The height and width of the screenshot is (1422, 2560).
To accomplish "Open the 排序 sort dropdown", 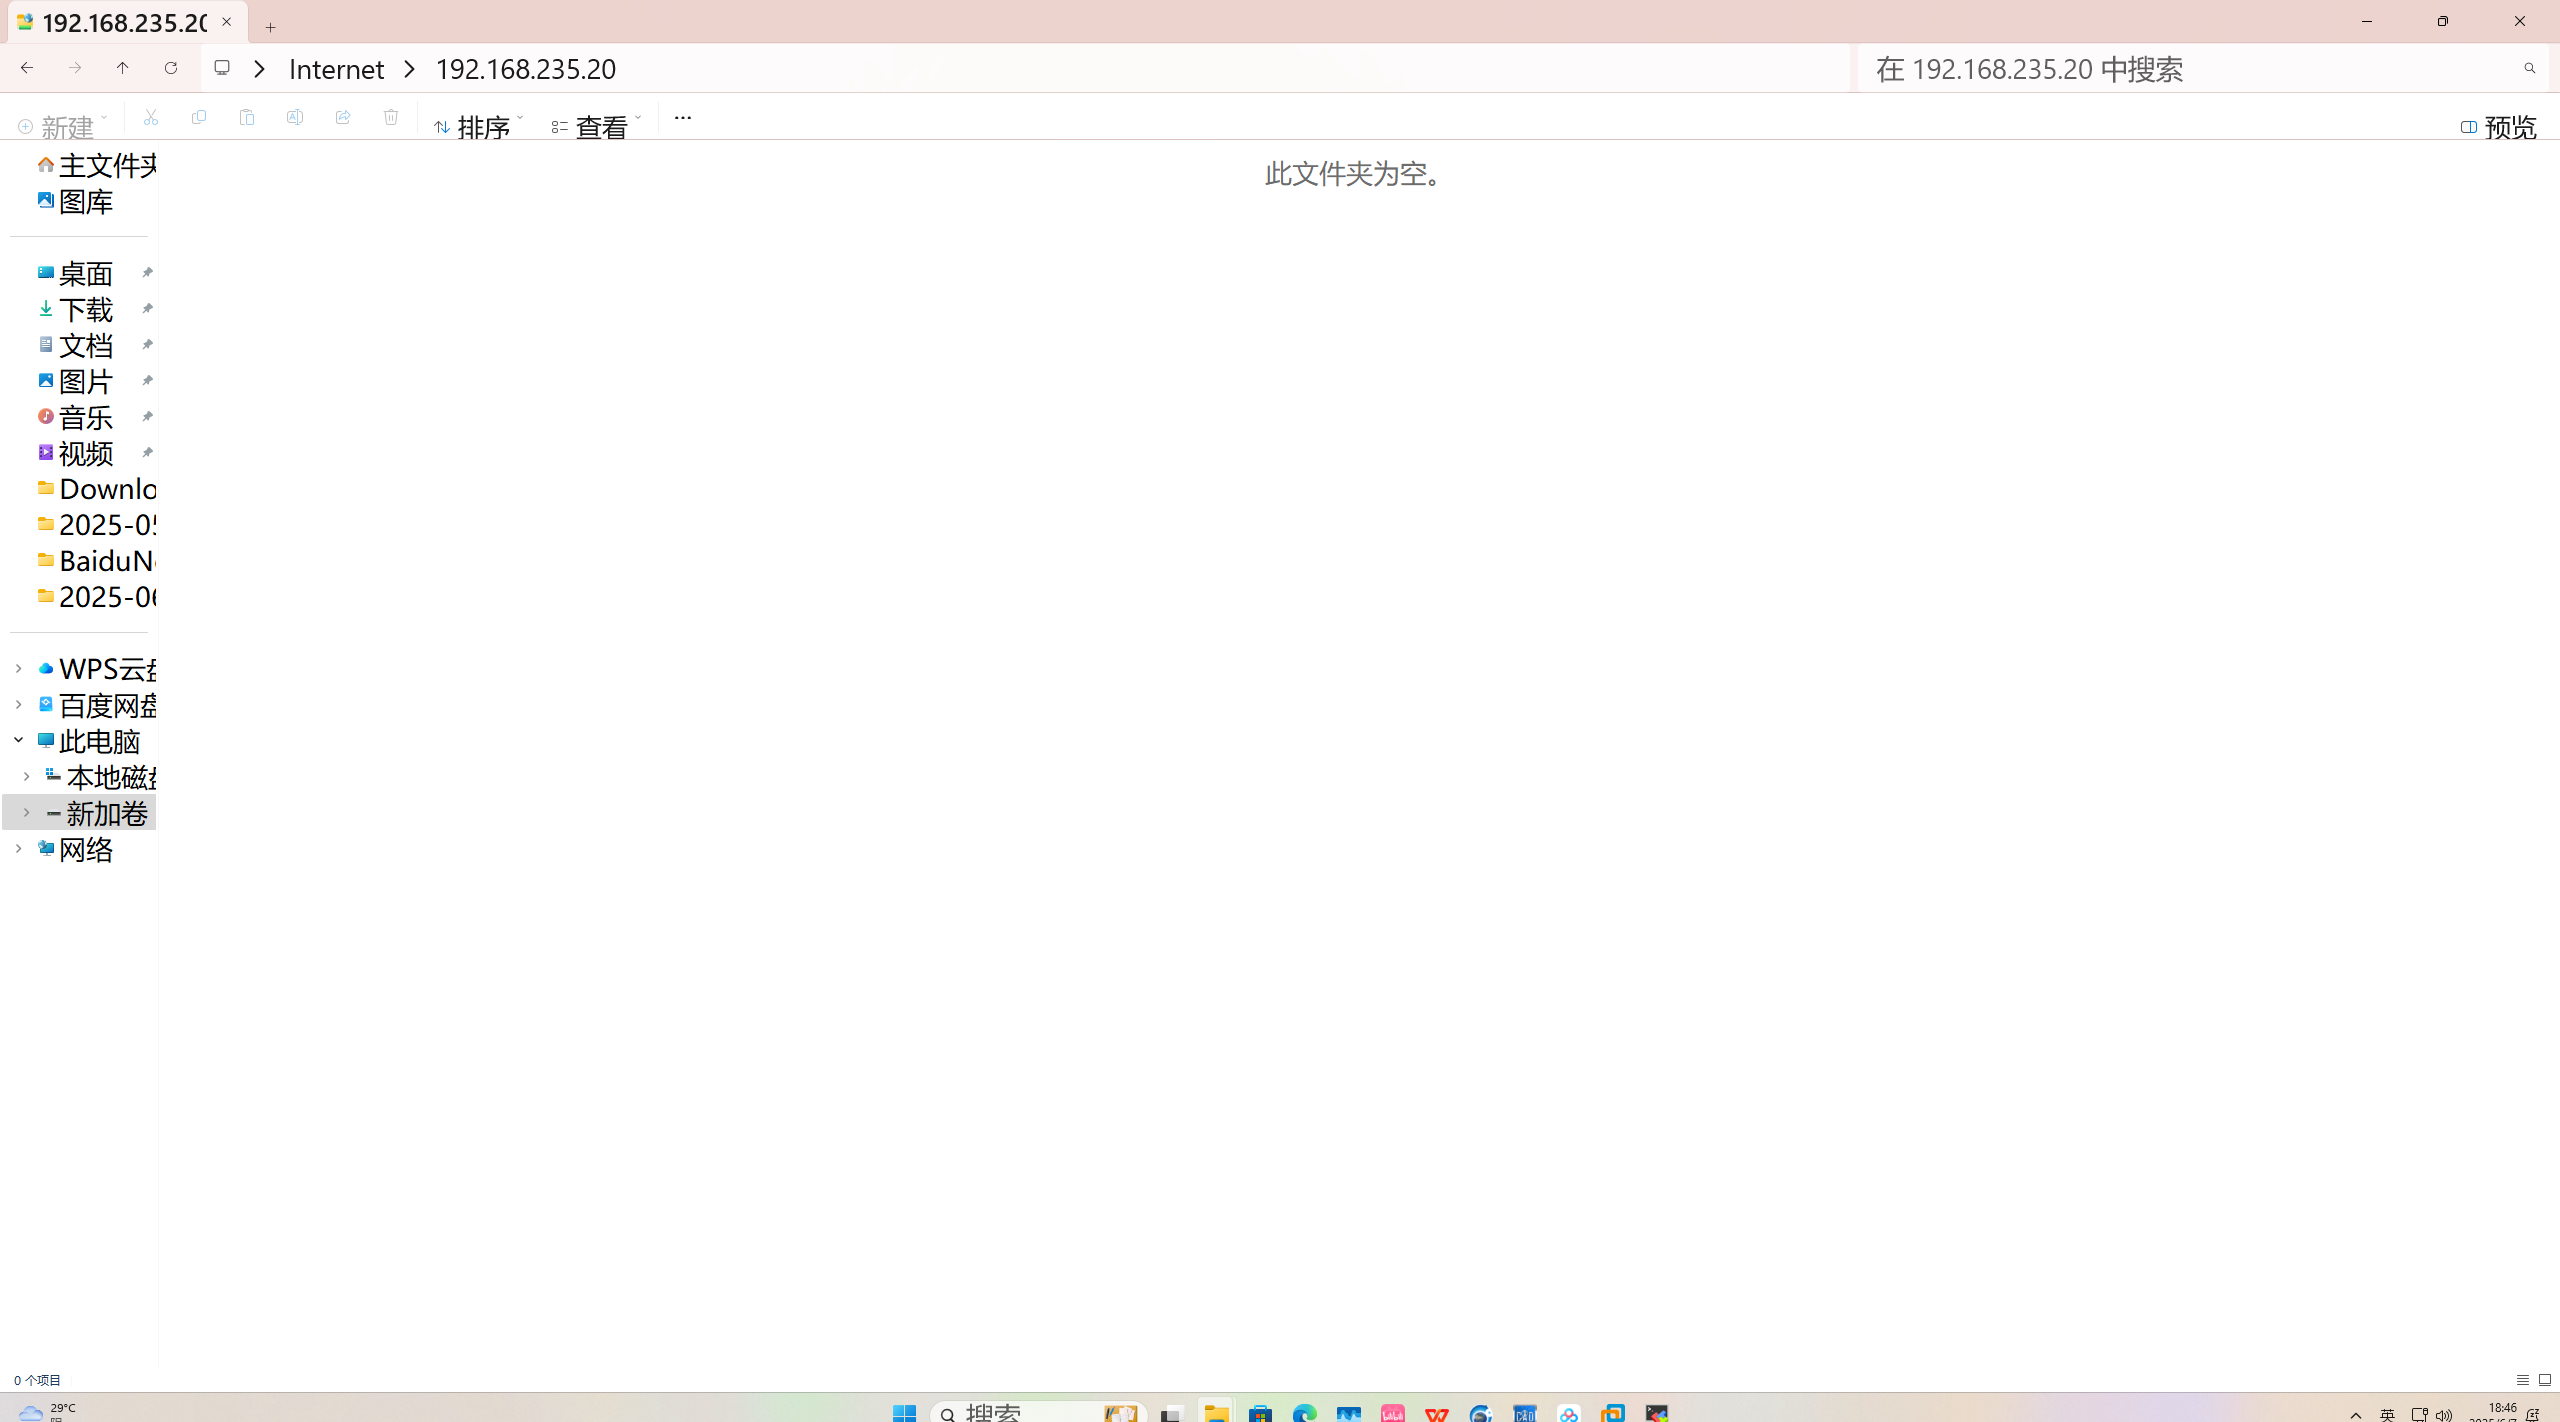I will point(479,127).
